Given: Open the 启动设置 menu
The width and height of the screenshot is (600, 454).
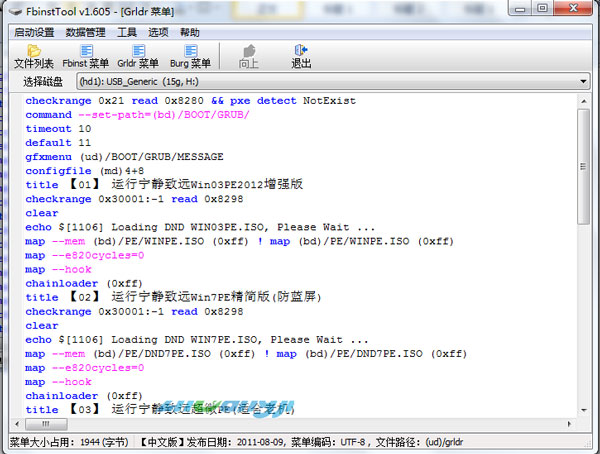Looking at the screenshot, I should [x=34, y=32].
